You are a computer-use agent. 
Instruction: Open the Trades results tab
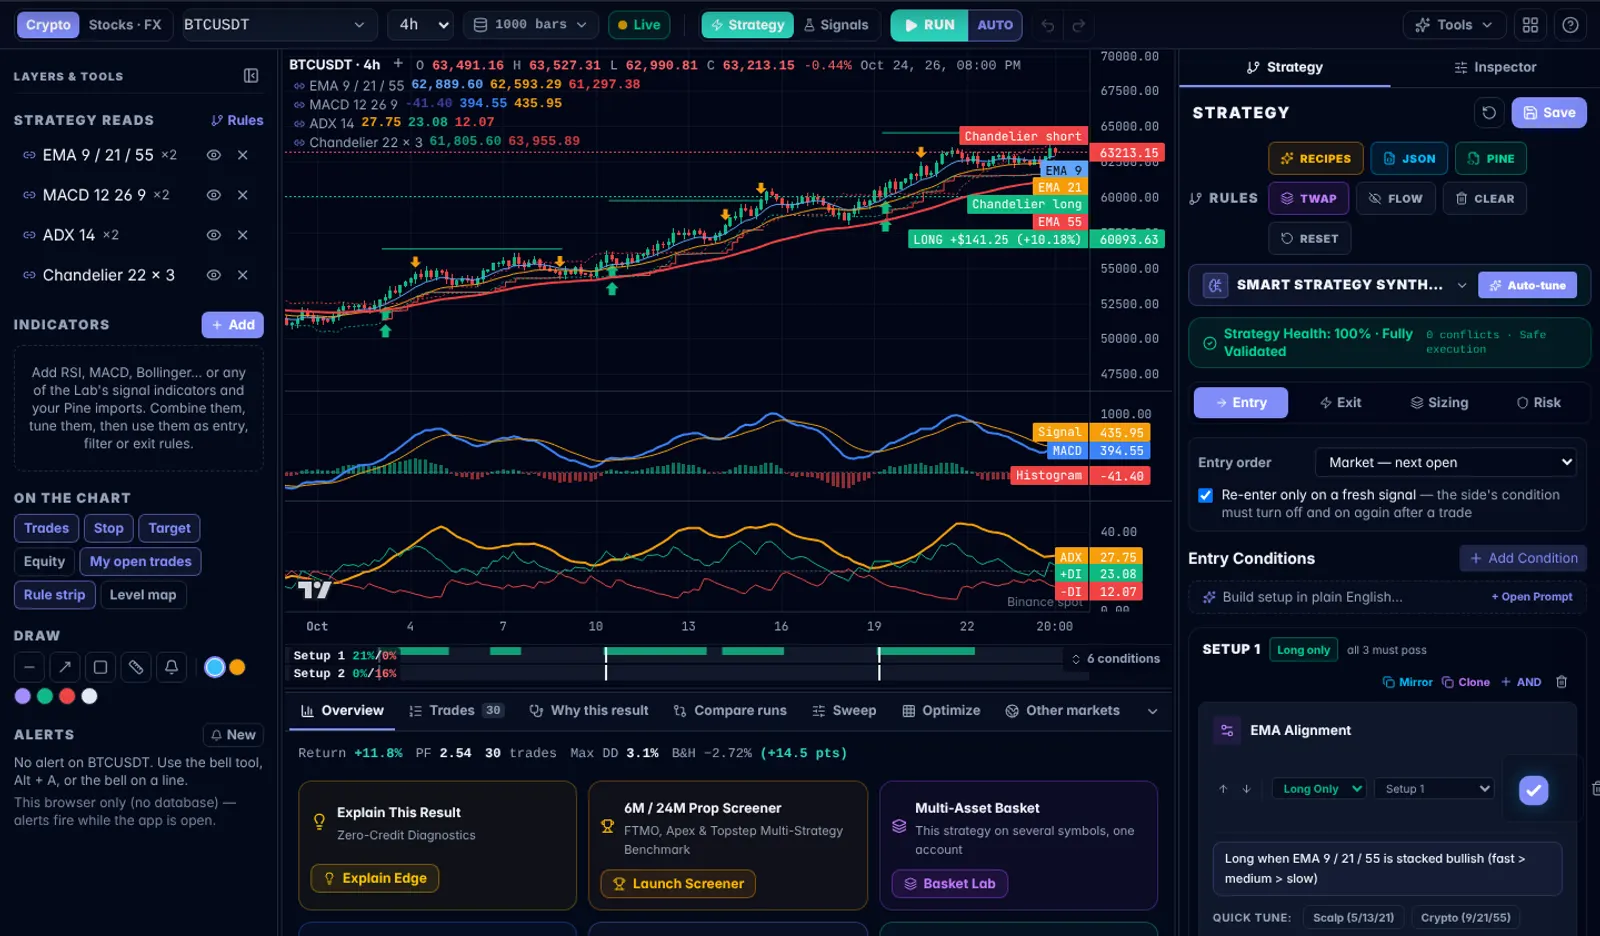pyautogui.click(x=455, y=710)
